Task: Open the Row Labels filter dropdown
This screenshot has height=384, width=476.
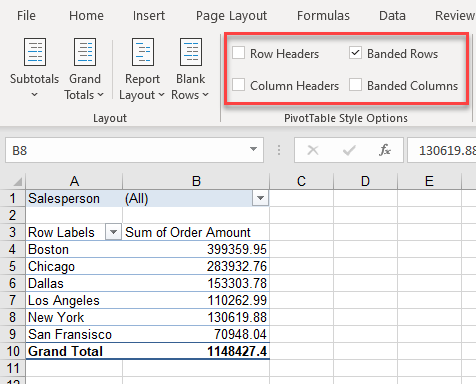Action: coord(113,232)
